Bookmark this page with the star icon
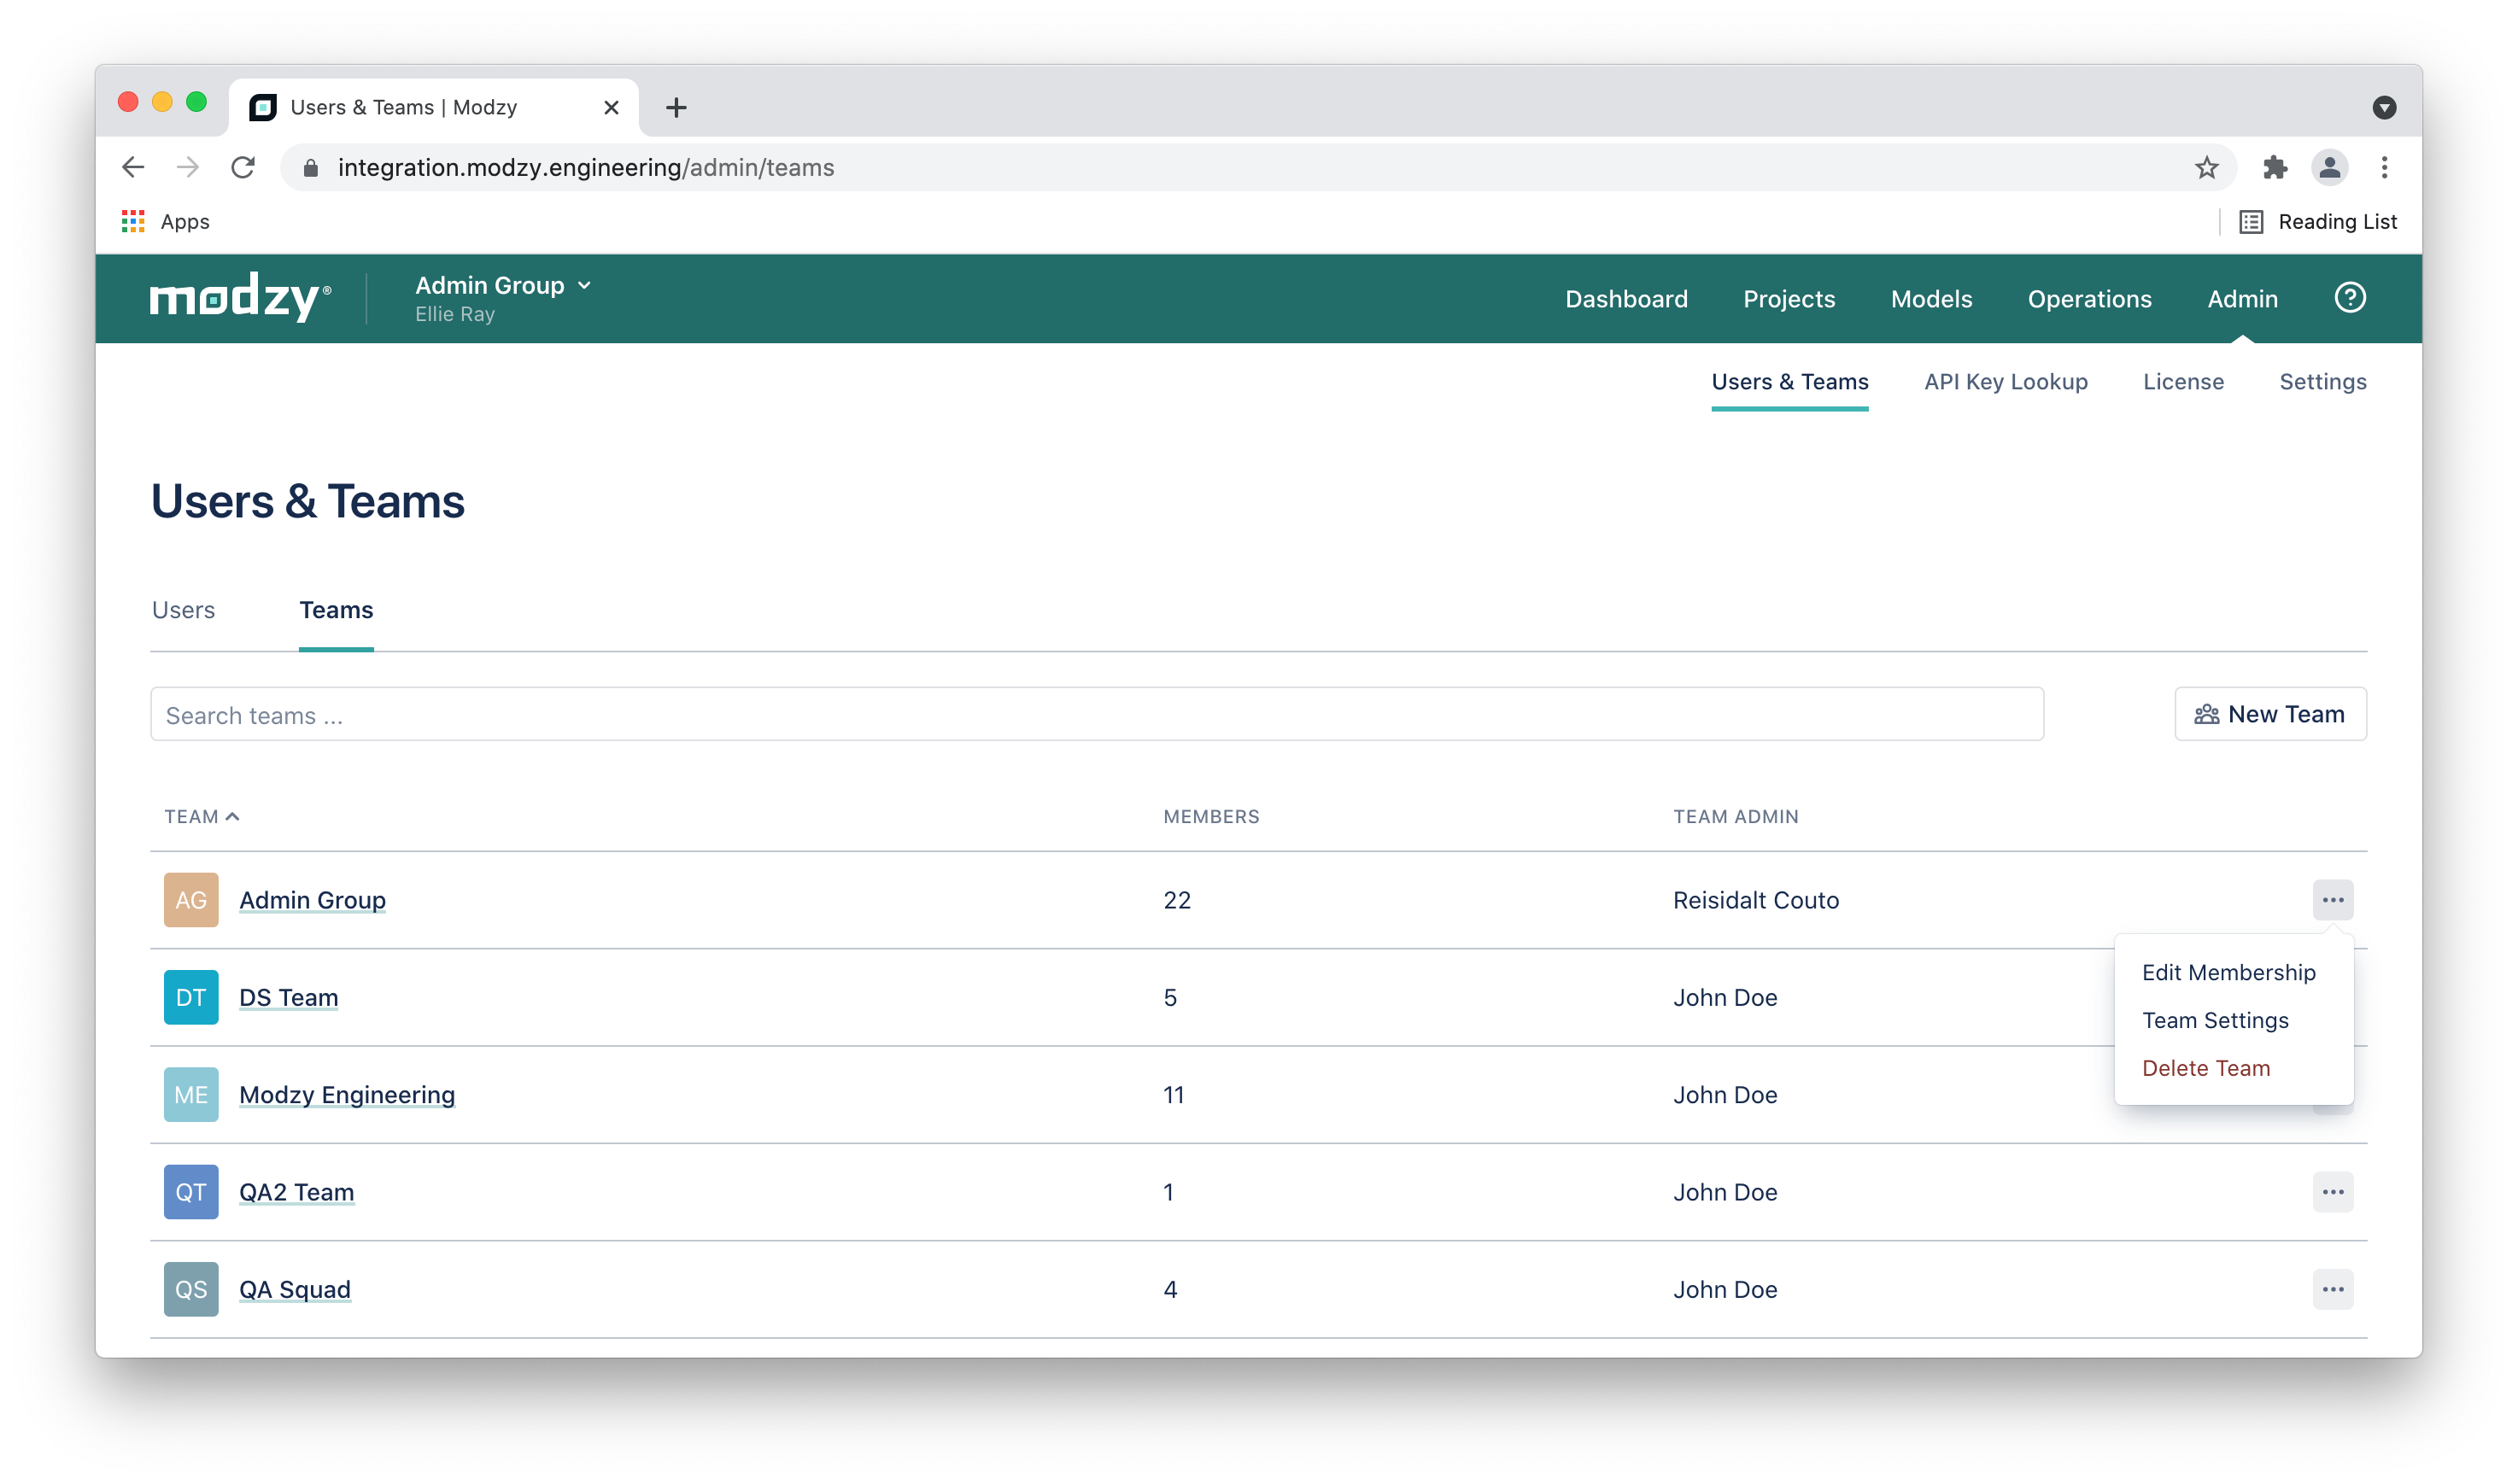2518x1484 pixels. pyautogui.click(x=2206, y=168)
